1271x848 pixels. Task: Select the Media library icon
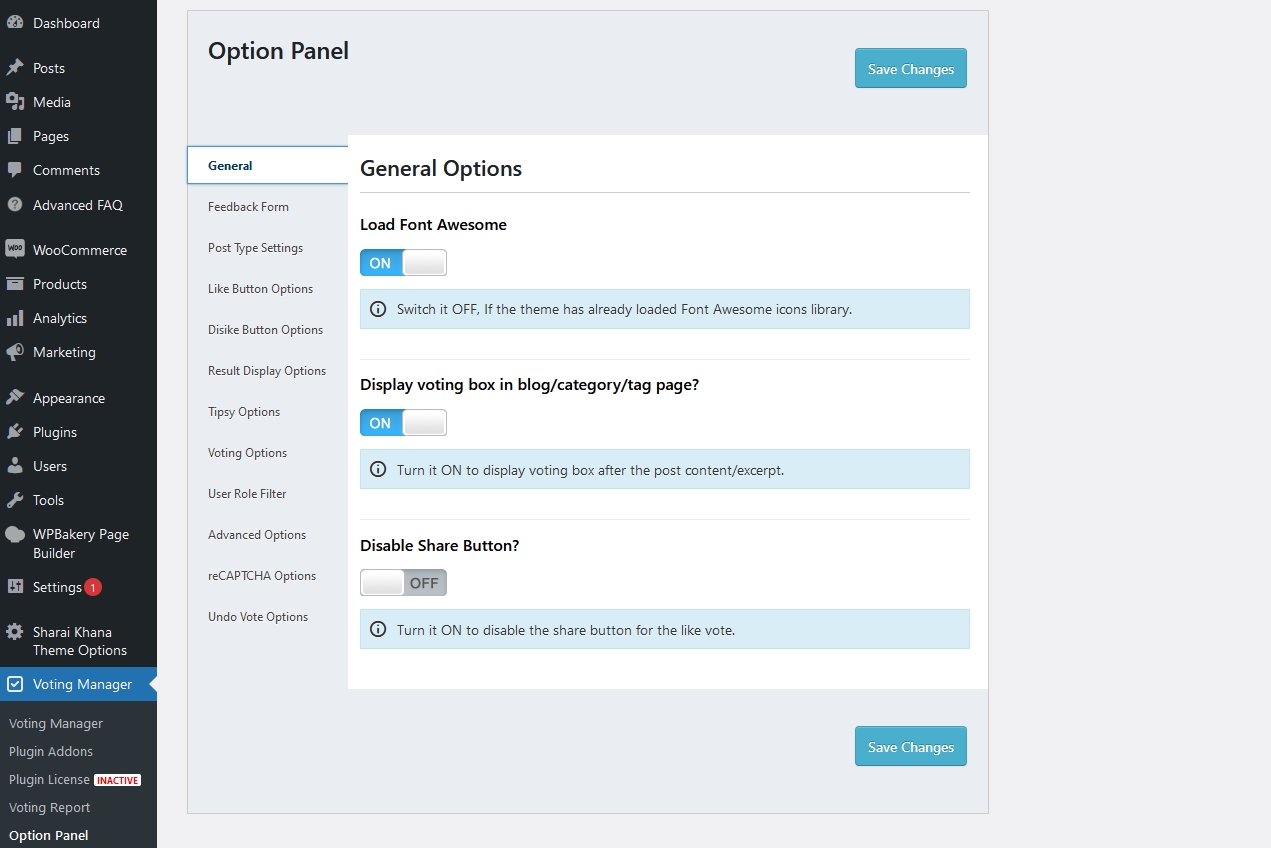pyautogui.click(x=16, y=102)
